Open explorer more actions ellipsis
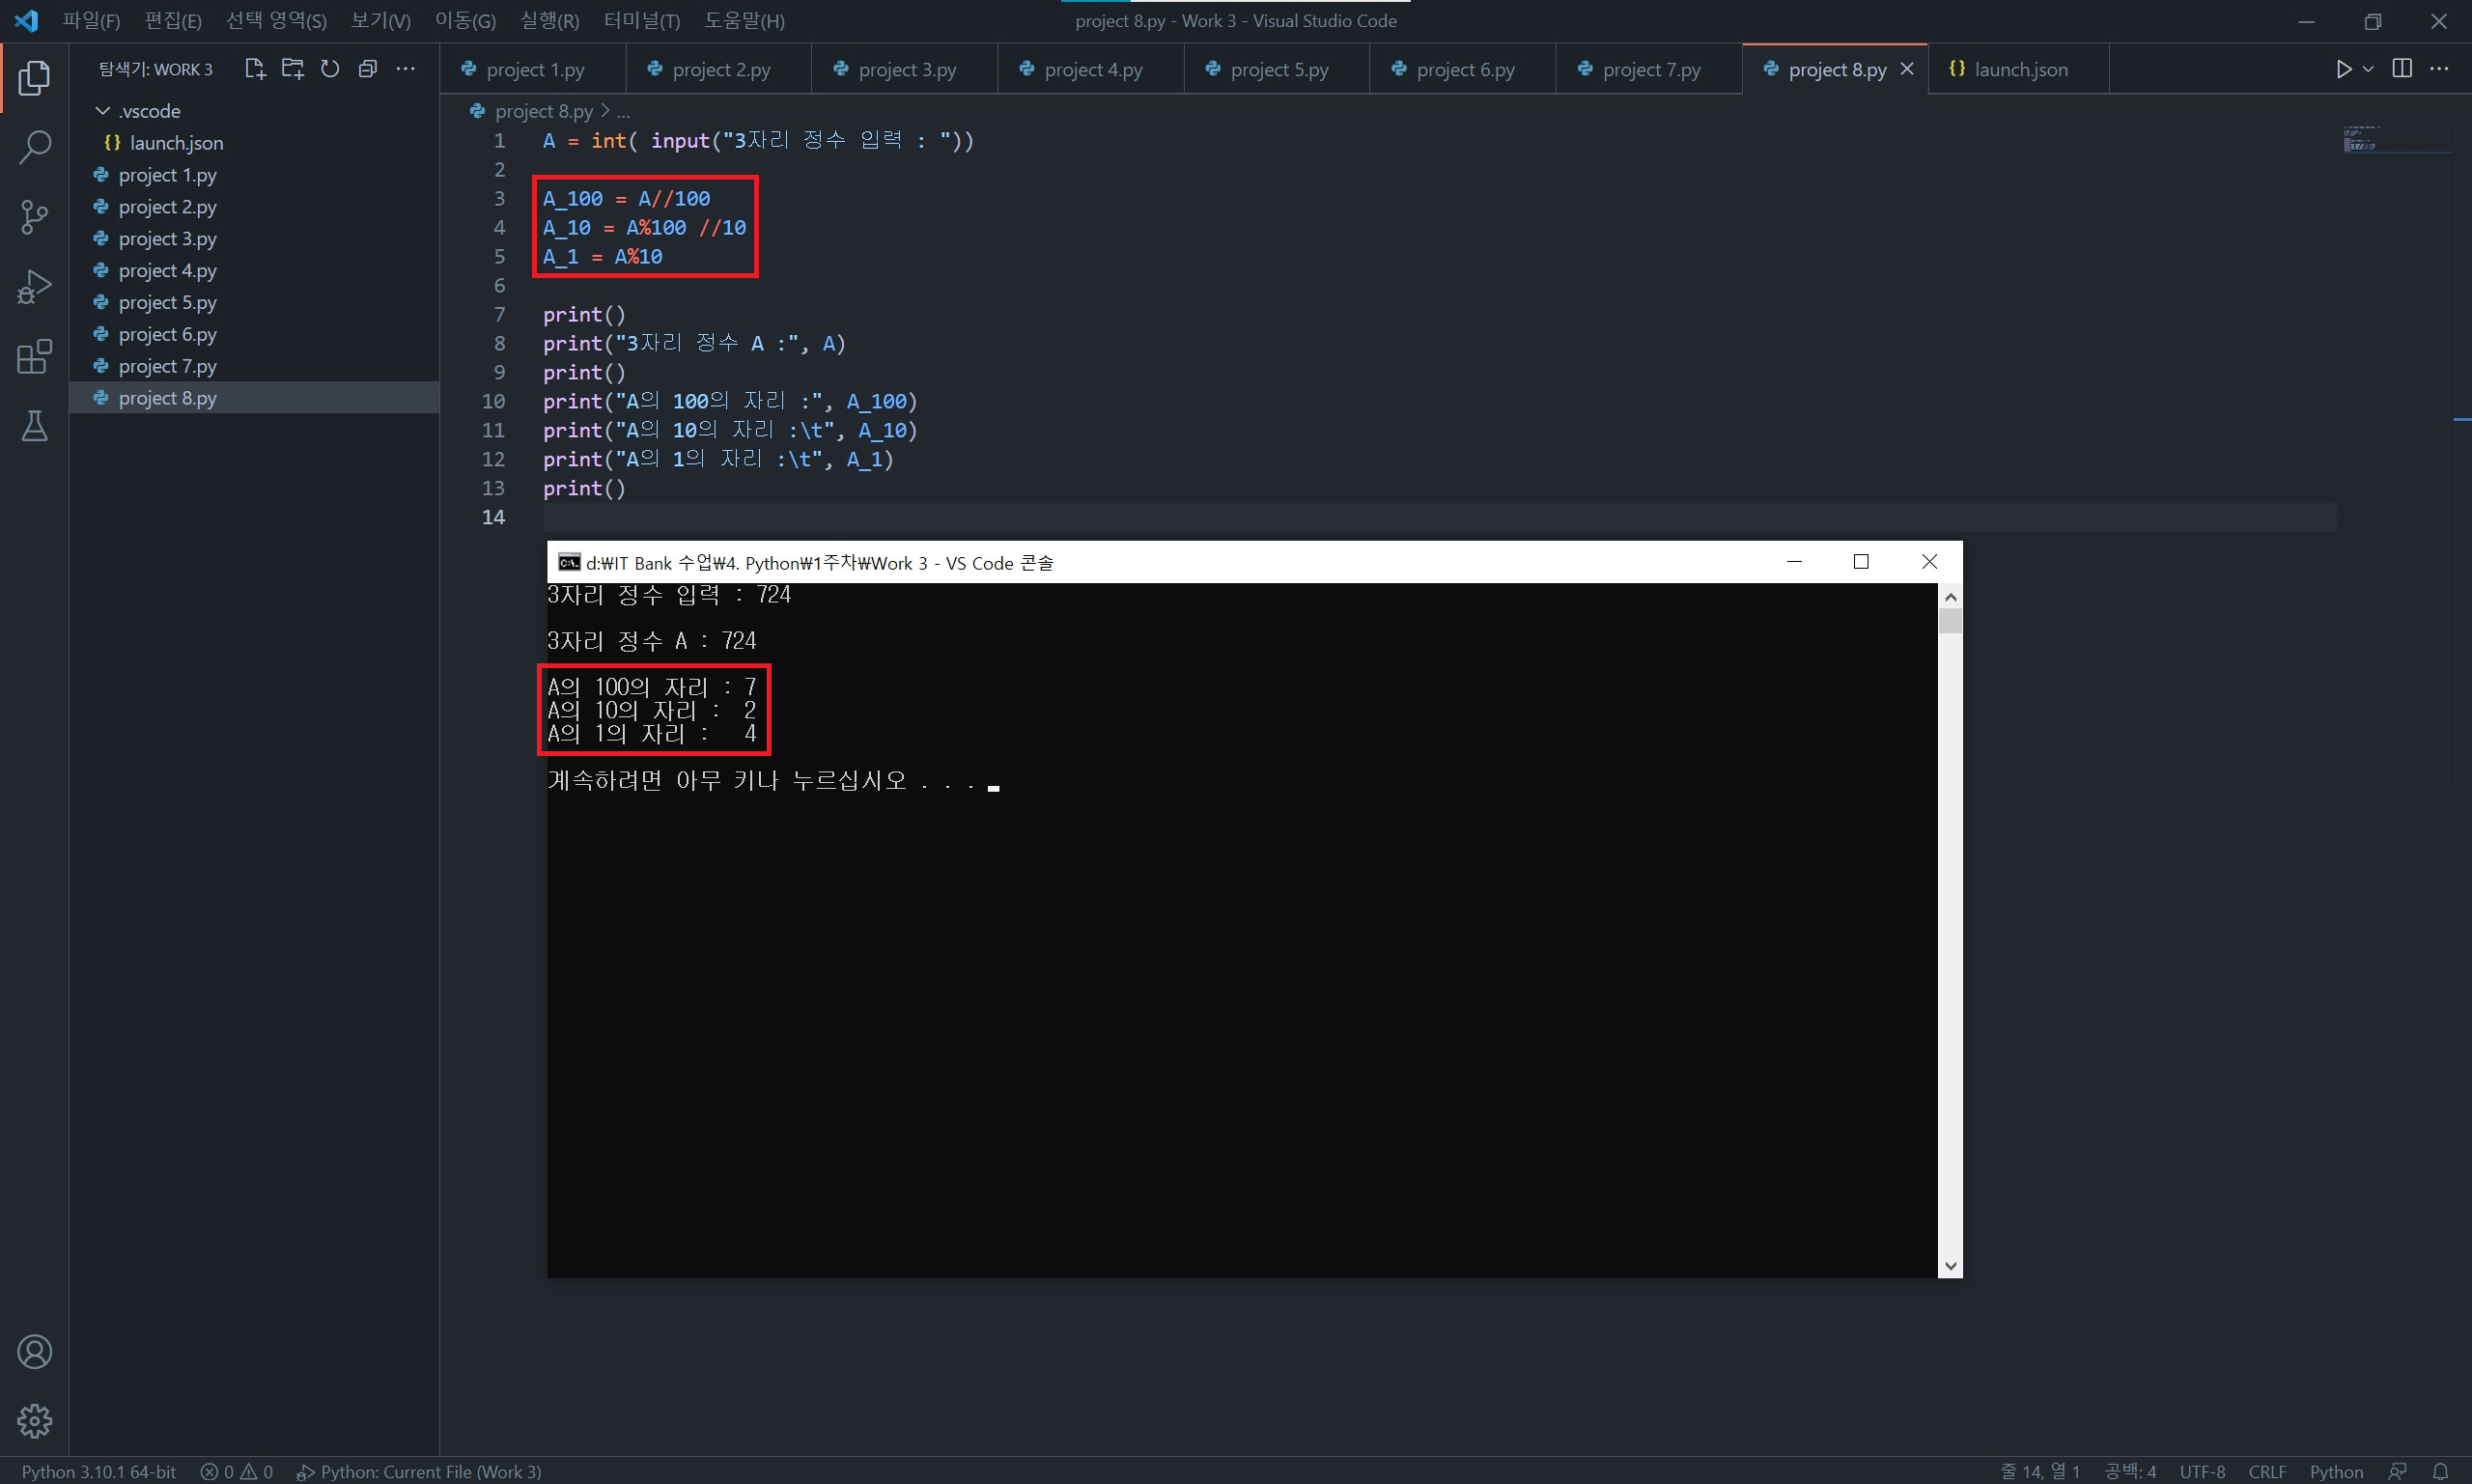The width and height of the screenshot is (2472, 1484). (405, 69)
